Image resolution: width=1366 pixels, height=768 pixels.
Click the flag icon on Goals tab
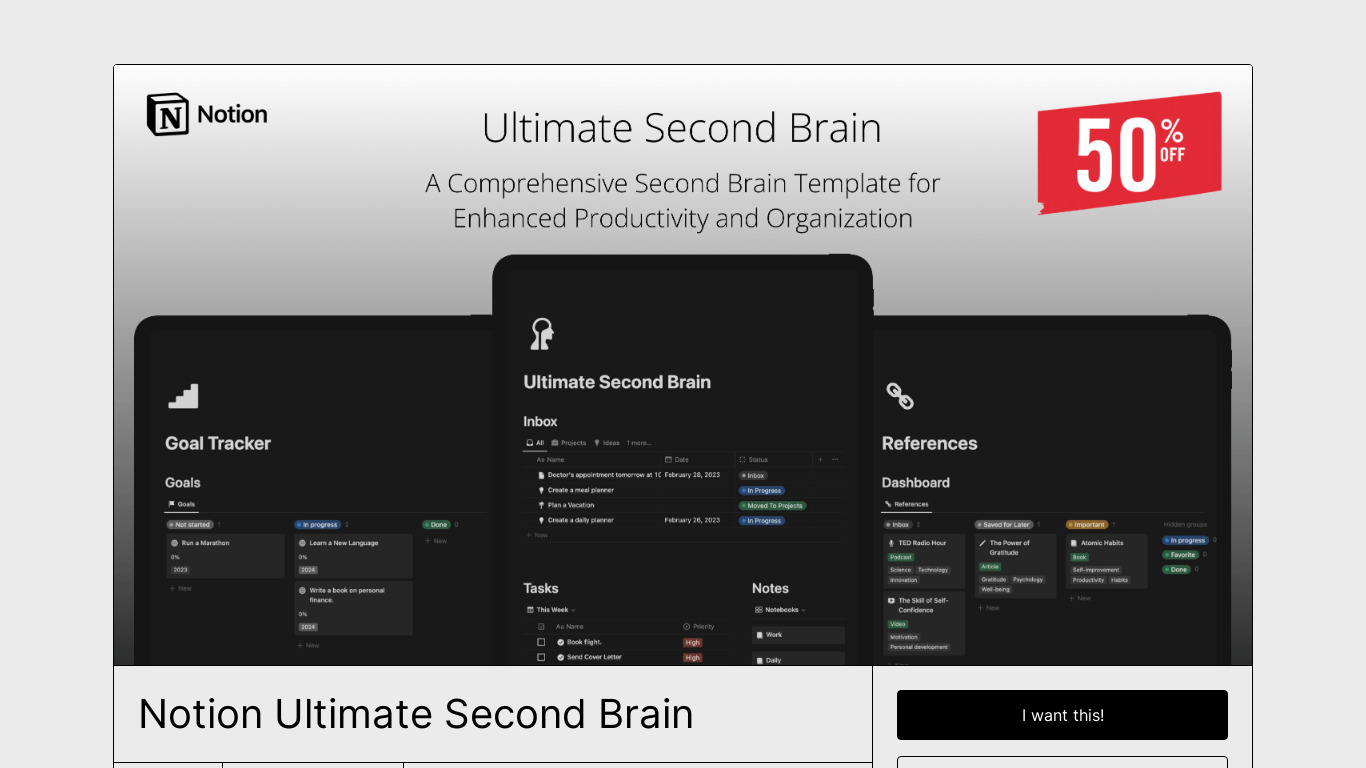tap(171, 504)
